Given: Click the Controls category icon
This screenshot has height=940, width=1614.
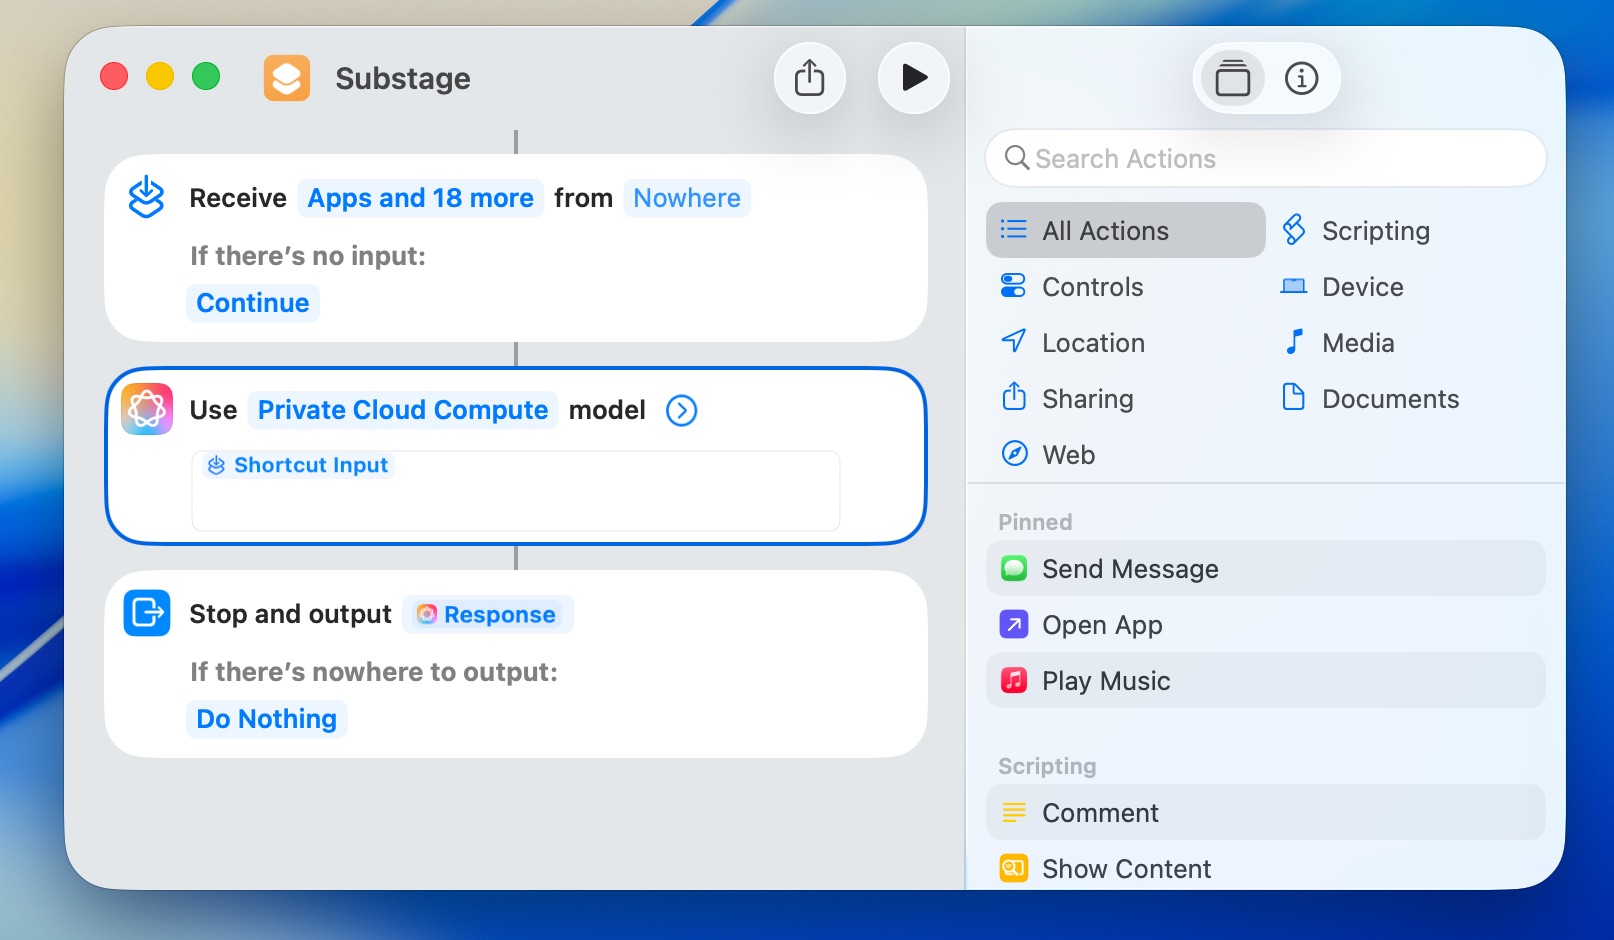Looking at the screenshot, I should pyautogui.click(x=1013, y=286).
